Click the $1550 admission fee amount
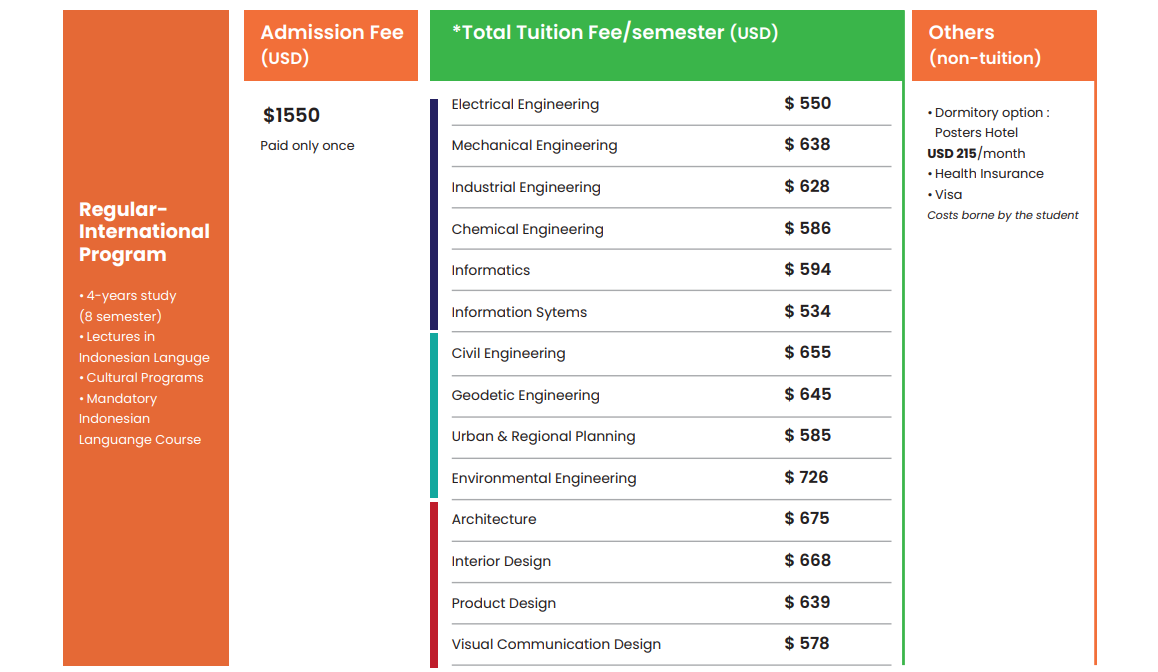Image resolution: width=1158 pixels, height=672 pixels. click(291, 115)
